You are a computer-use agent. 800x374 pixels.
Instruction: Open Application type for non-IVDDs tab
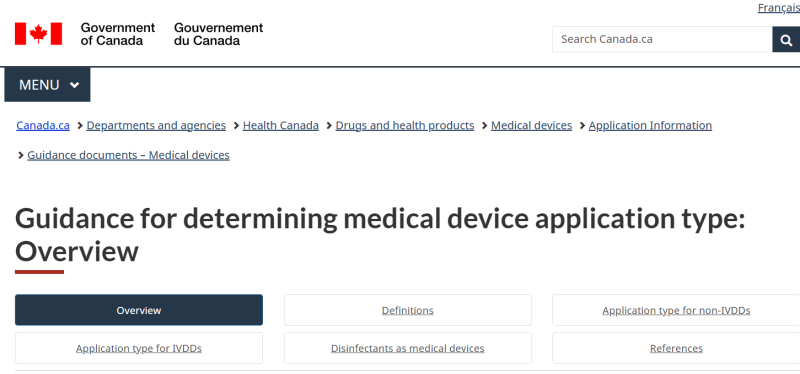[676, 310]
